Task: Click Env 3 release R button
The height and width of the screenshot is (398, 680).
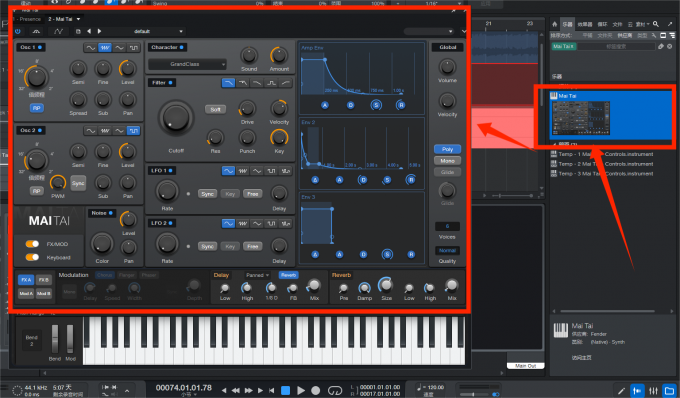Action: 411,254
